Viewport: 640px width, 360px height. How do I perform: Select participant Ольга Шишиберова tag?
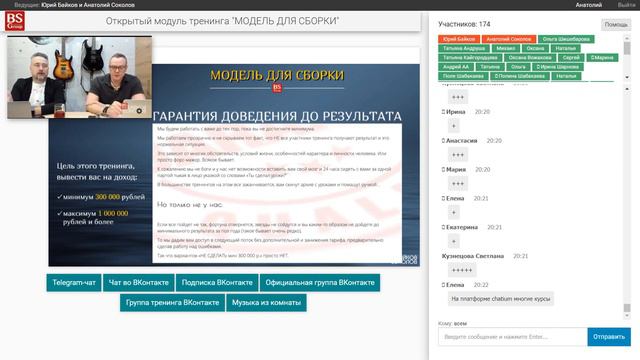click(x=566, y=39)
